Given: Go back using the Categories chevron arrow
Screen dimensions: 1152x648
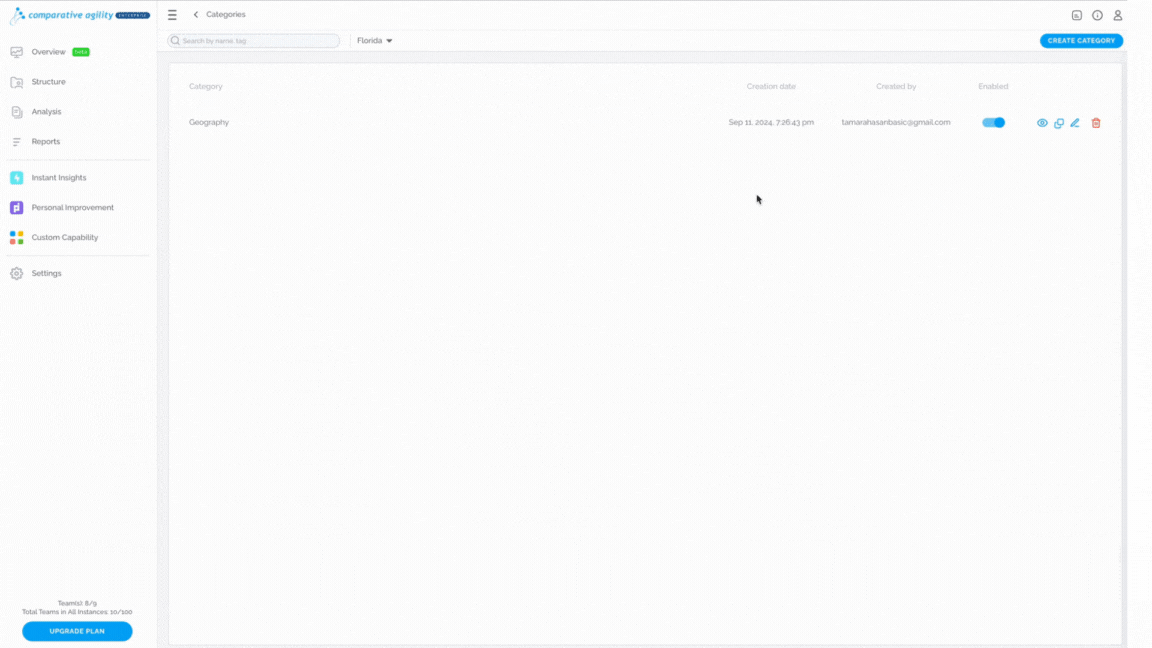Looking at the screenshot, I should pyautogui.click(x=195, y=15).
